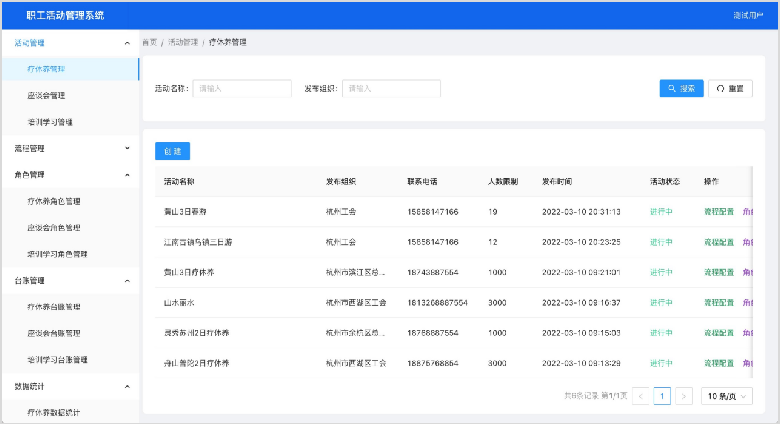Collapse the 台账管理 sidebar section
The height and width of the screenshot is (424, 780).
pos(126,280)
